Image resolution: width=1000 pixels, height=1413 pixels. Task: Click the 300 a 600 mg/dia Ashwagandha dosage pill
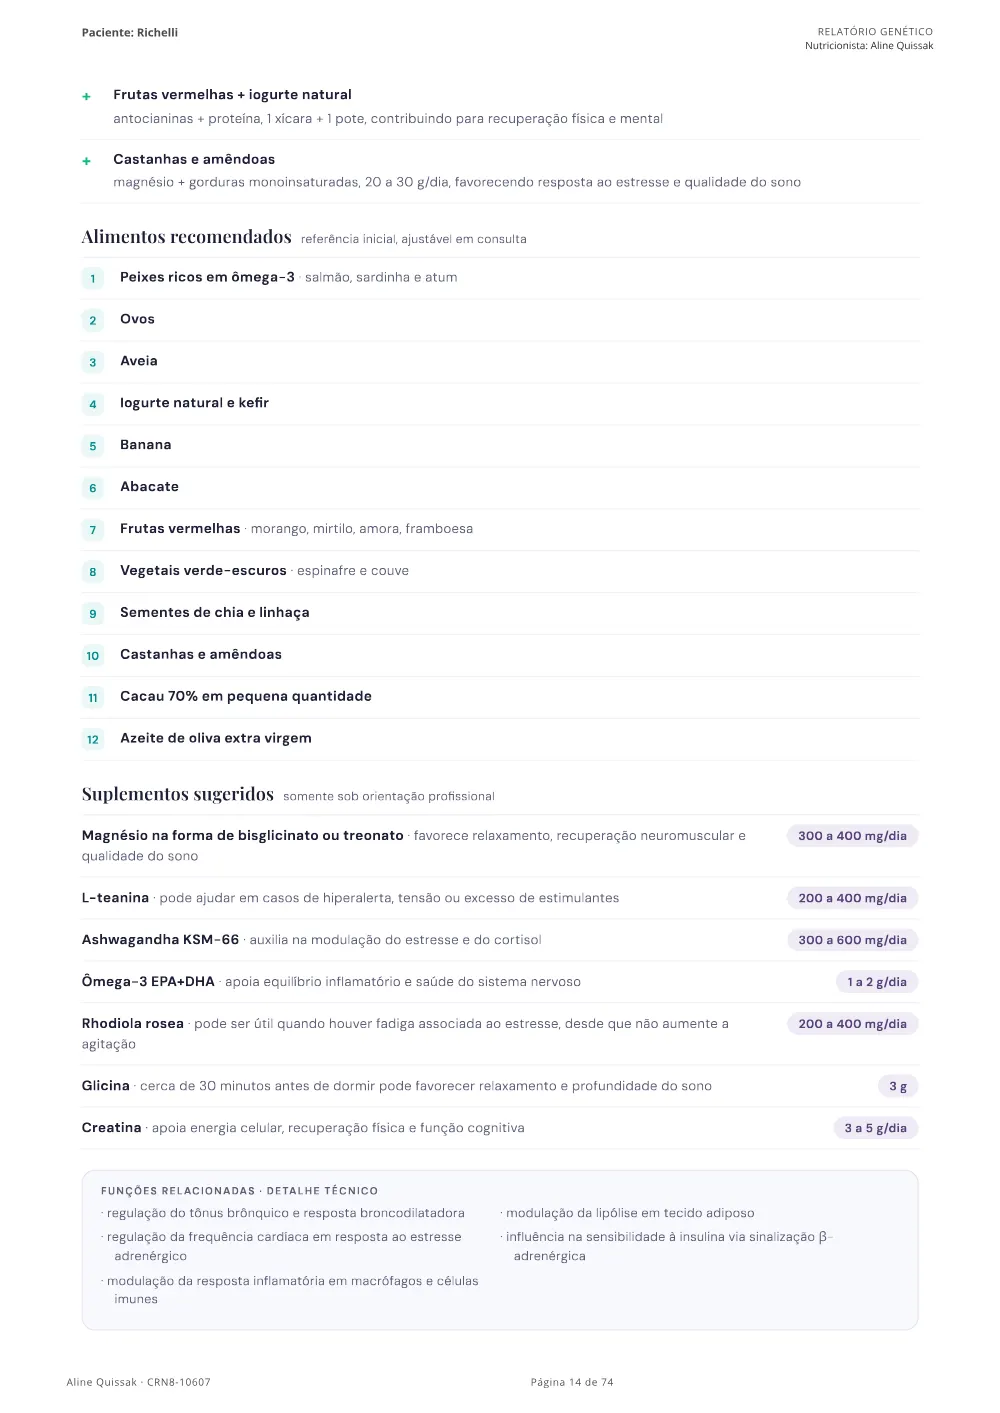pos(852,940)
